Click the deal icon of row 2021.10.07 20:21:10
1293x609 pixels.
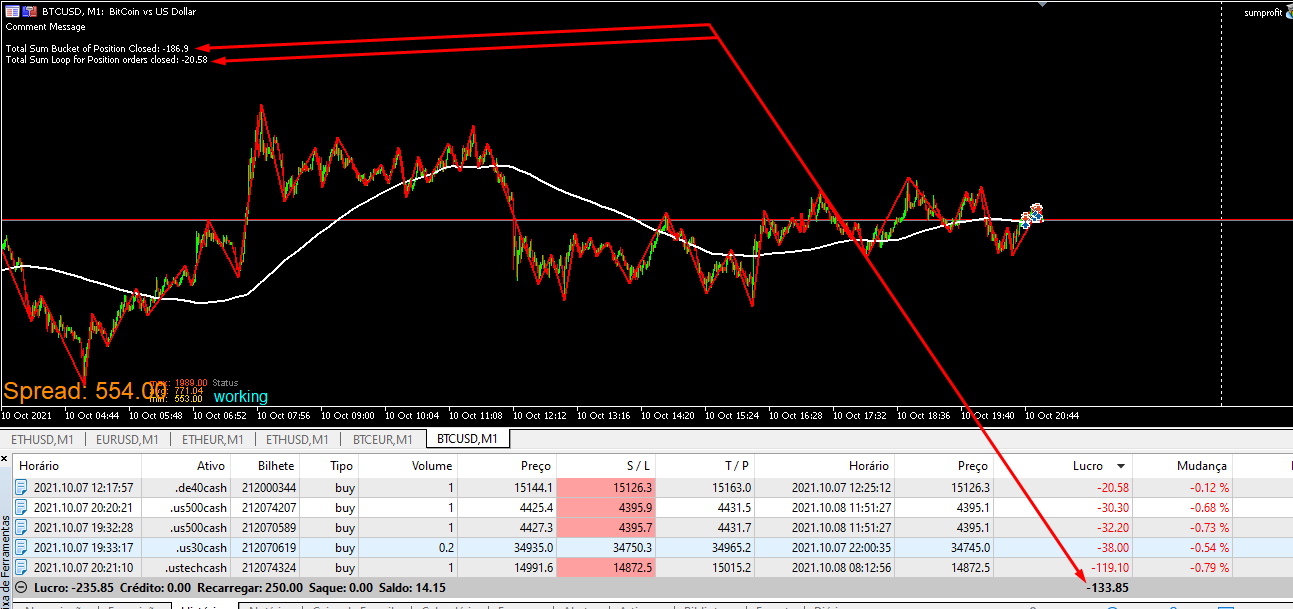[22, 568]
